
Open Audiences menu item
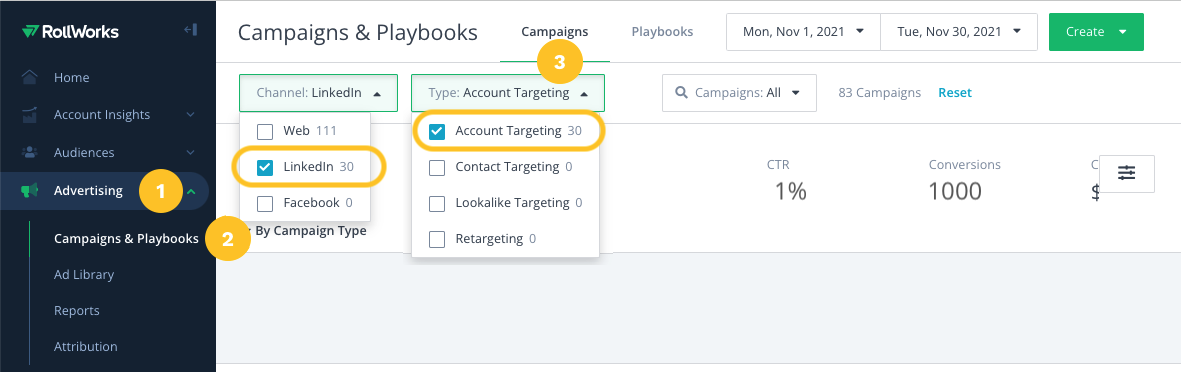[x=84, y=152]
